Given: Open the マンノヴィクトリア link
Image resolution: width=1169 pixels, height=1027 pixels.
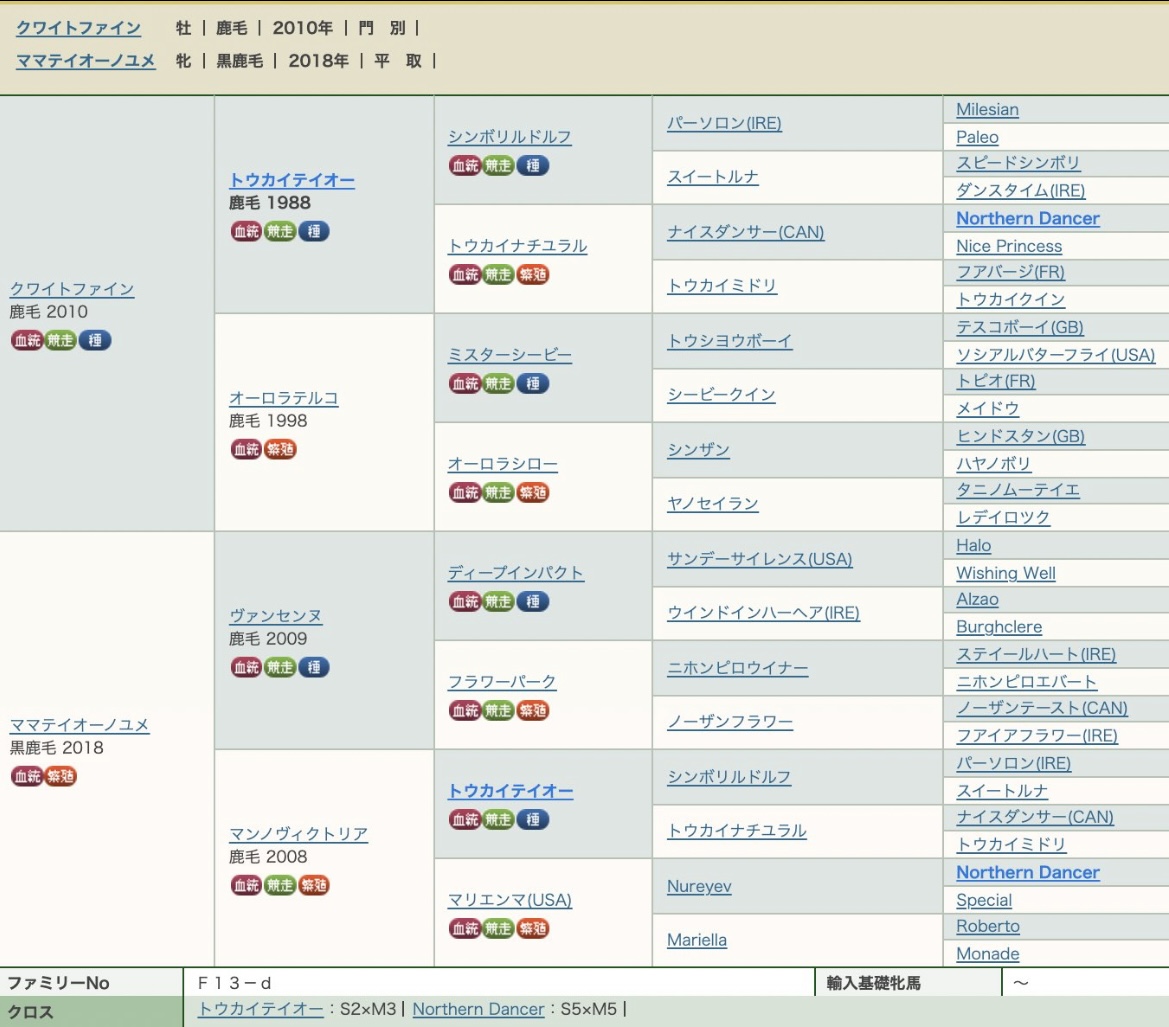Looking at the screenshot, I should click(x=298, y=834).
